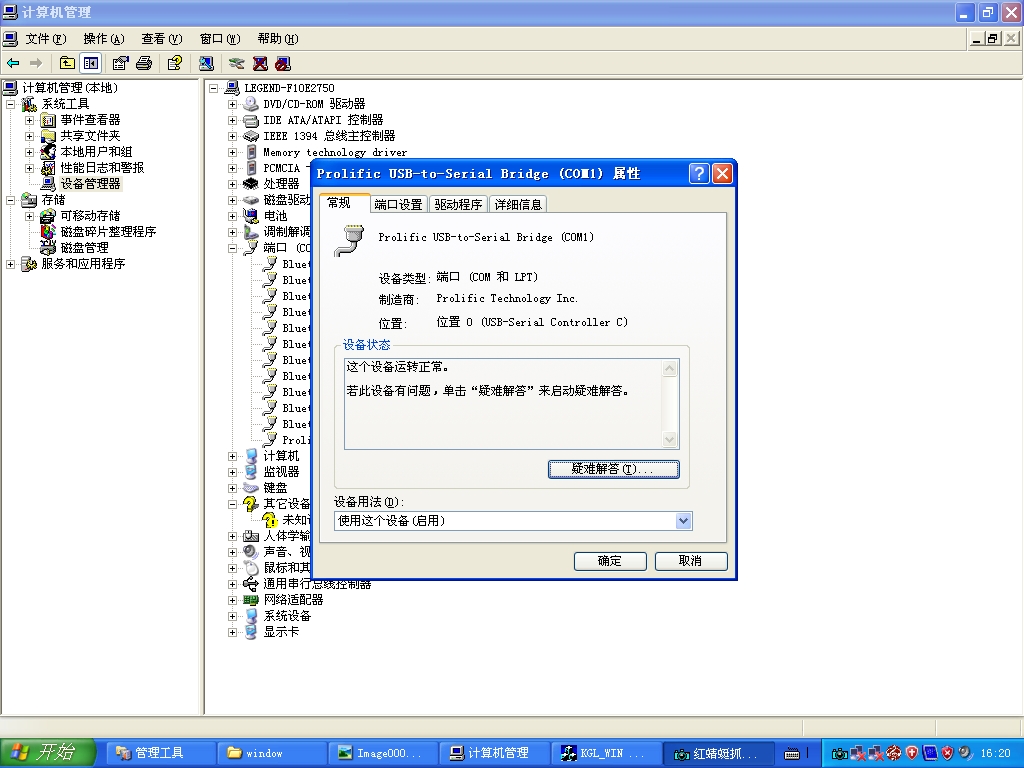Collapse the LEGEND-F10E2750 root node

pyautogui.click(x=213, y=88)
